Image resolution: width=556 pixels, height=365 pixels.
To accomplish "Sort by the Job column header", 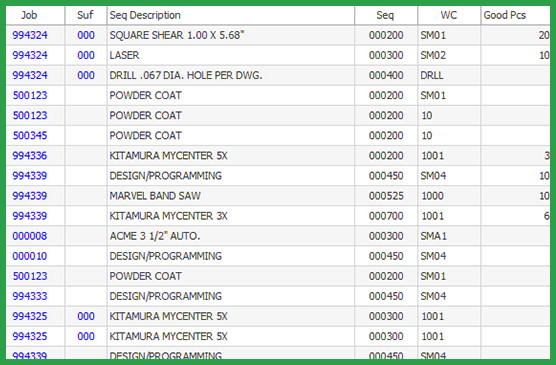I will coord(35,15).
